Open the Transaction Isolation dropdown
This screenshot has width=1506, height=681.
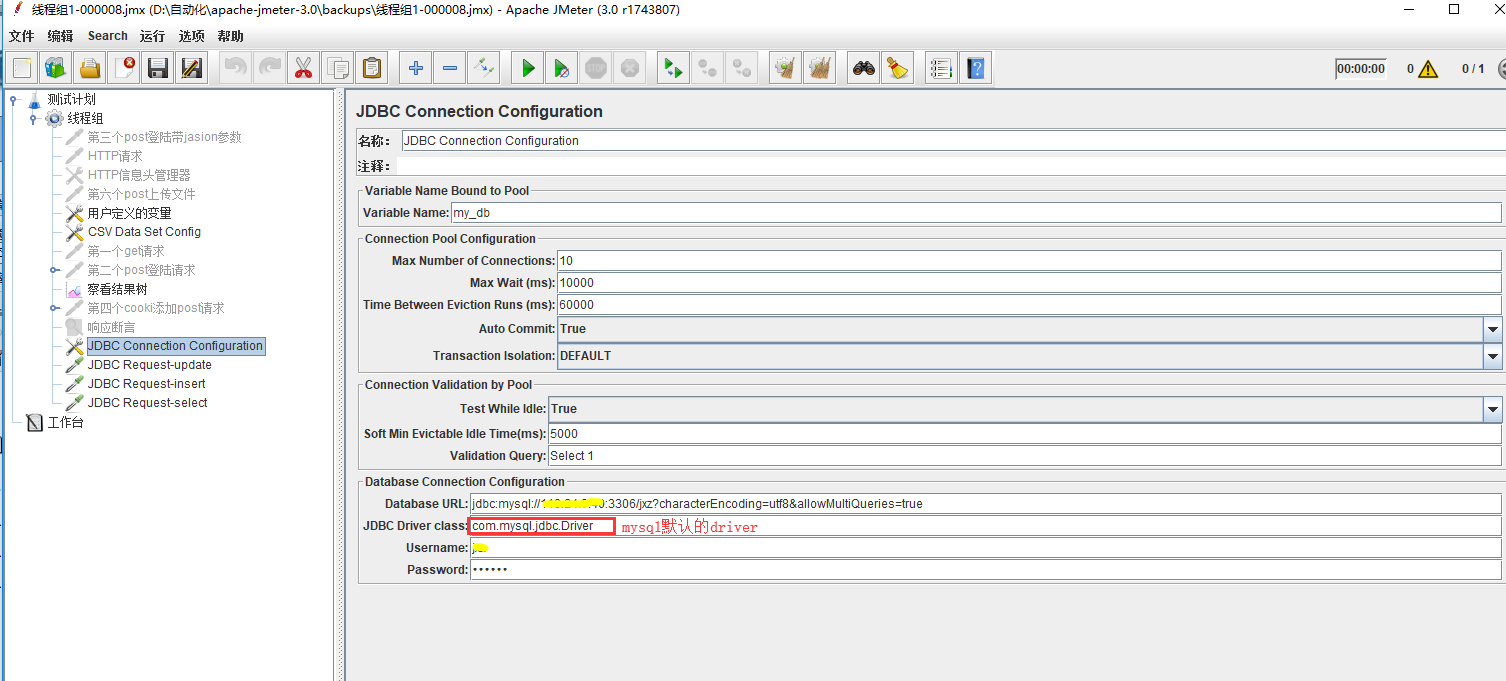(x=1493, y=356)
